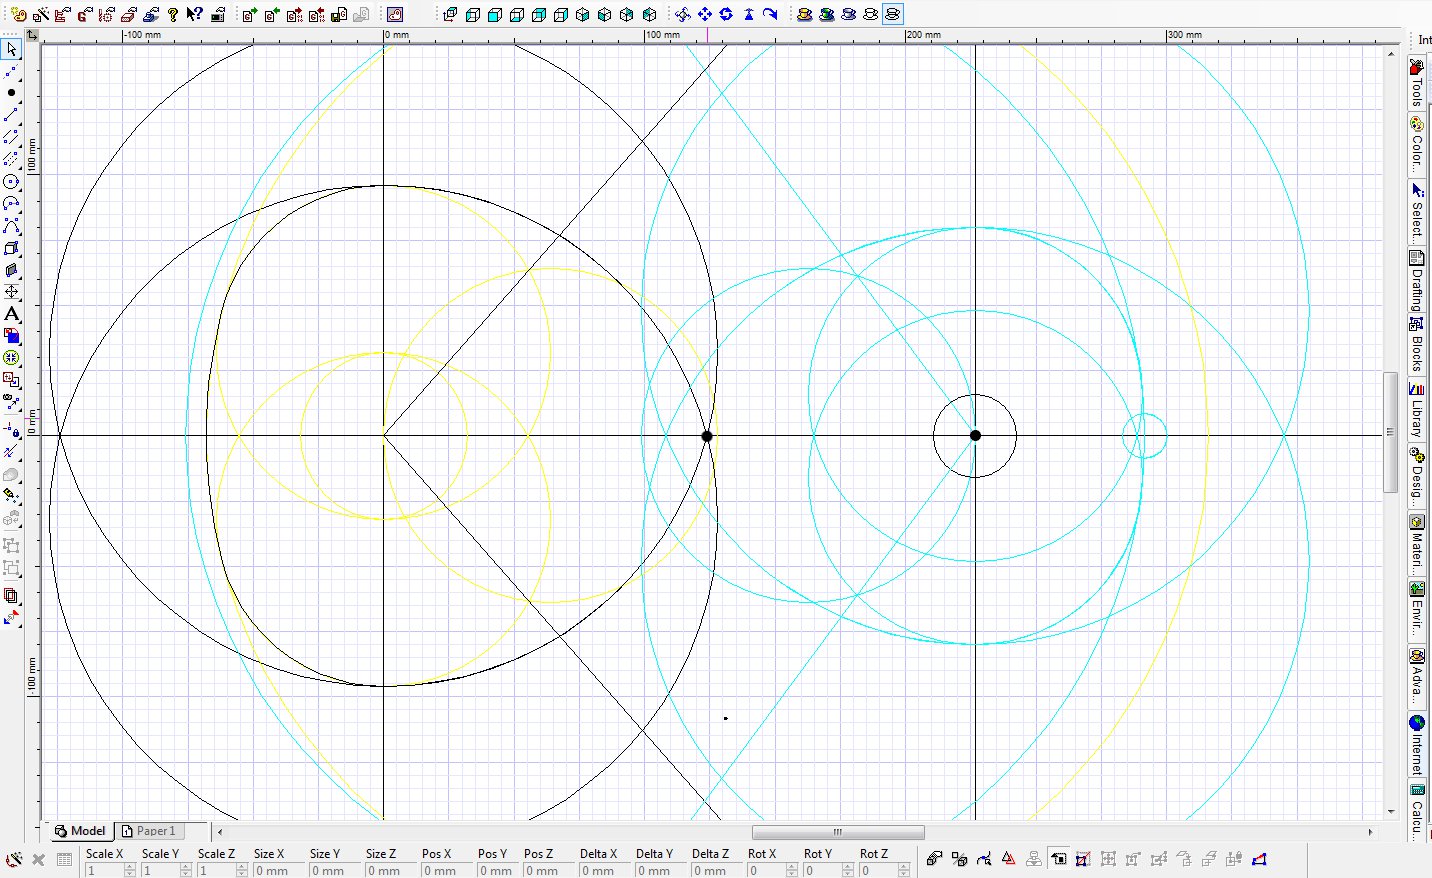Viewport: 1432px width, 878px height.
Task: Click the cancel X icon in inspector bar
Action: pyautogui.click(x=38, y=859)
